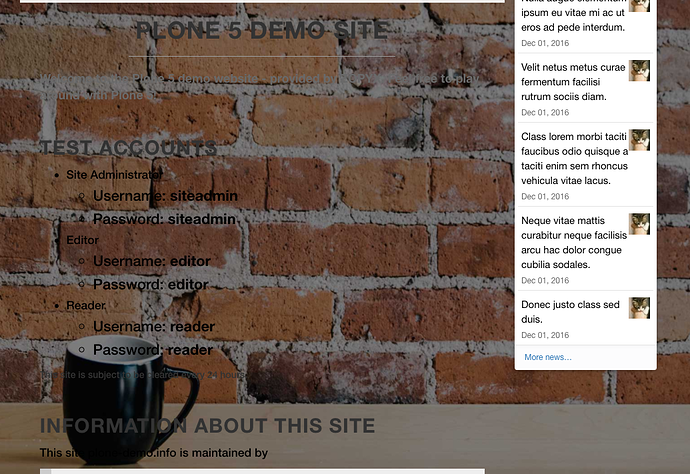This screenshot has width=690, height=474.
Task: Select the "Plone 5 Demo Site" page heading
Action: click(262, 30)
